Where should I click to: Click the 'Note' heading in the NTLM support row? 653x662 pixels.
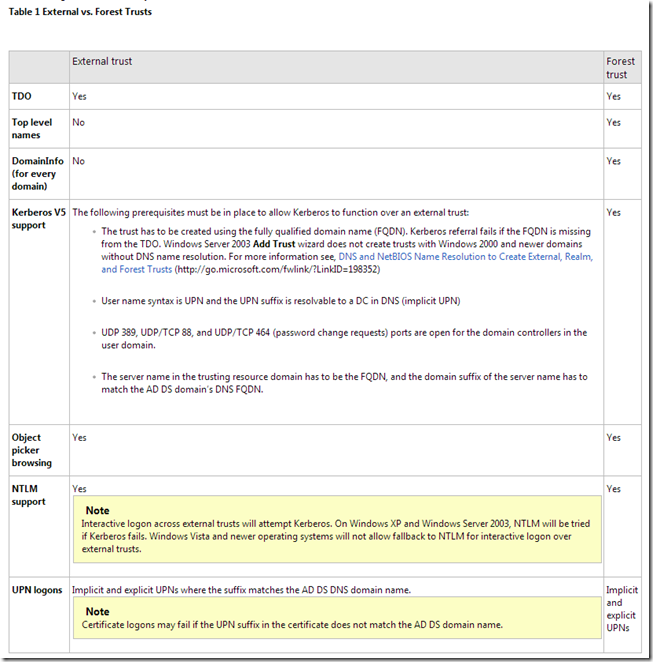(x=98, y=510)
